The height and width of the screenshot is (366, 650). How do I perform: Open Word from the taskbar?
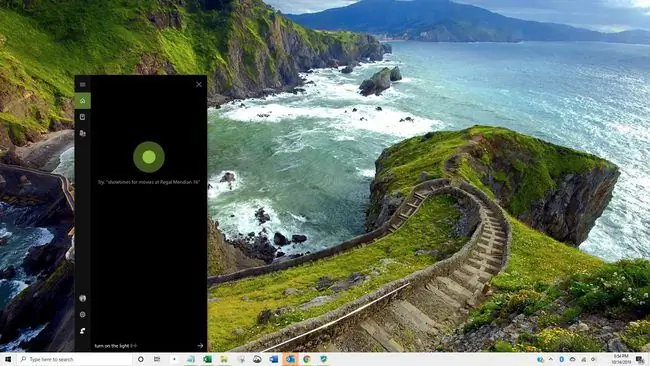coord(274,359)
